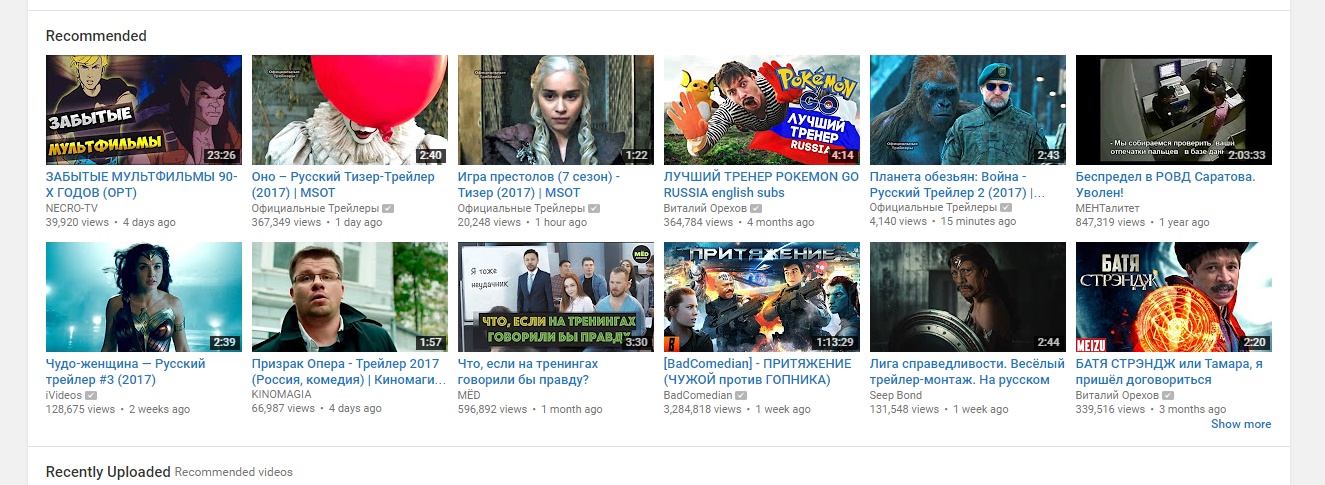The image size is (1325, 485).
Task: Click the 3,284,818 views text
Action: [x=702, y=409]
